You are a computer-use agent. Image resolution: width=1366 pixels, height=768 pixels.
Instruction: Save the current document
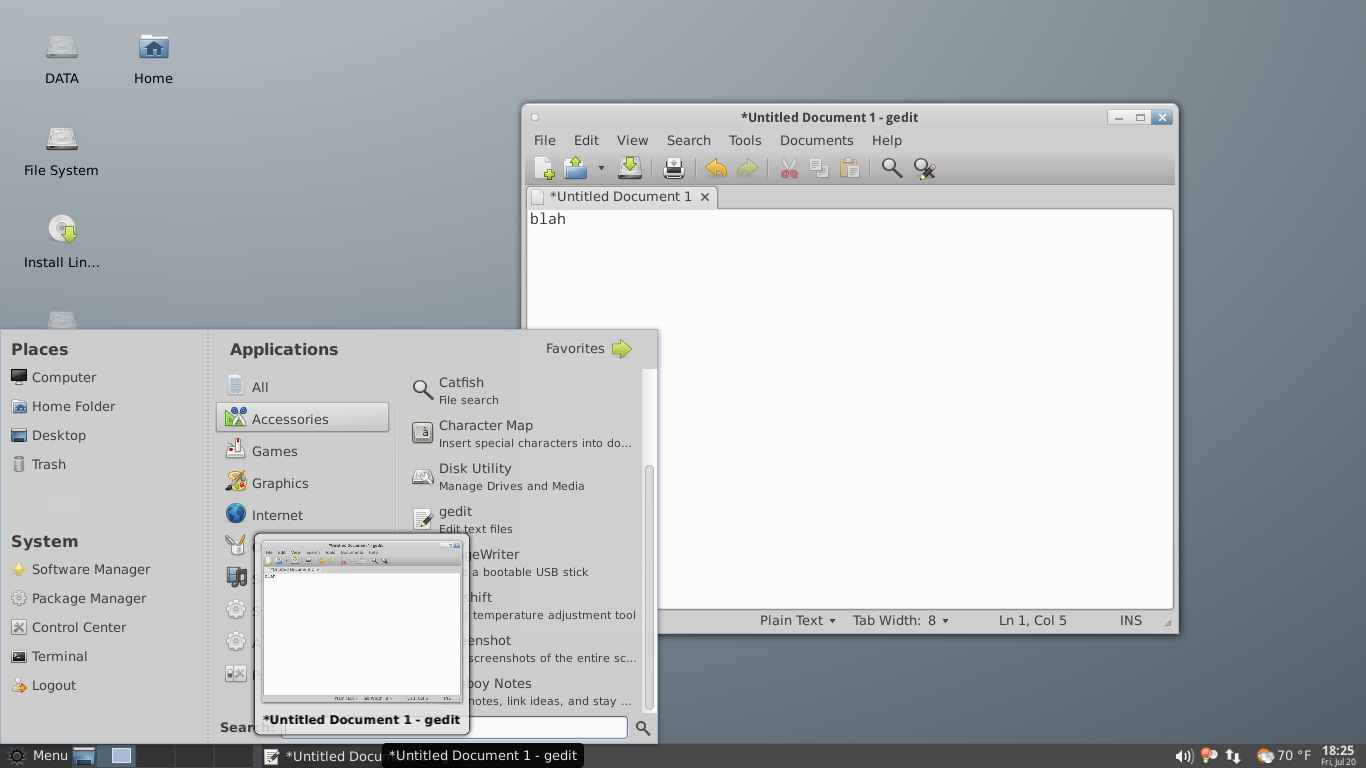(630, 168)
